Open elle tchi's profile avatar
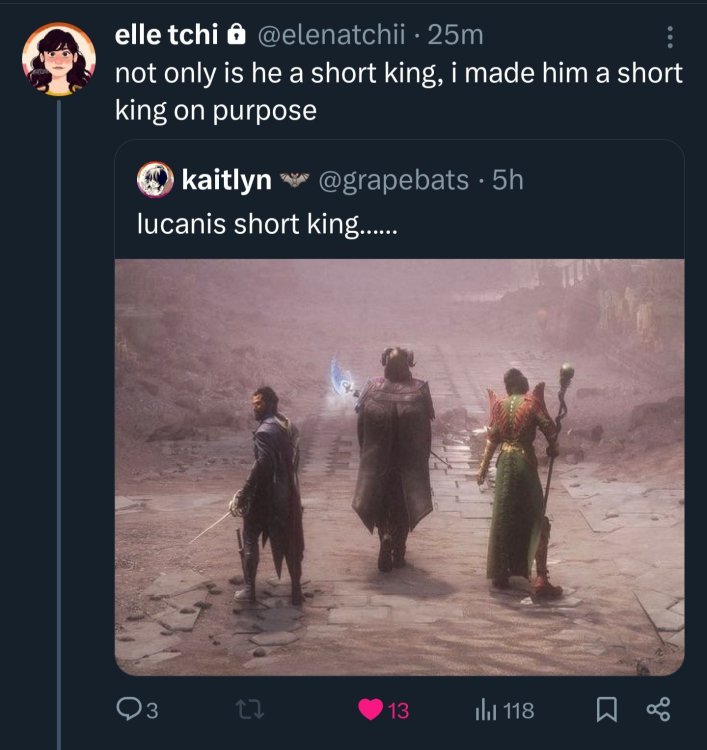This screenshot has width=707, height=750. point(60,59)
